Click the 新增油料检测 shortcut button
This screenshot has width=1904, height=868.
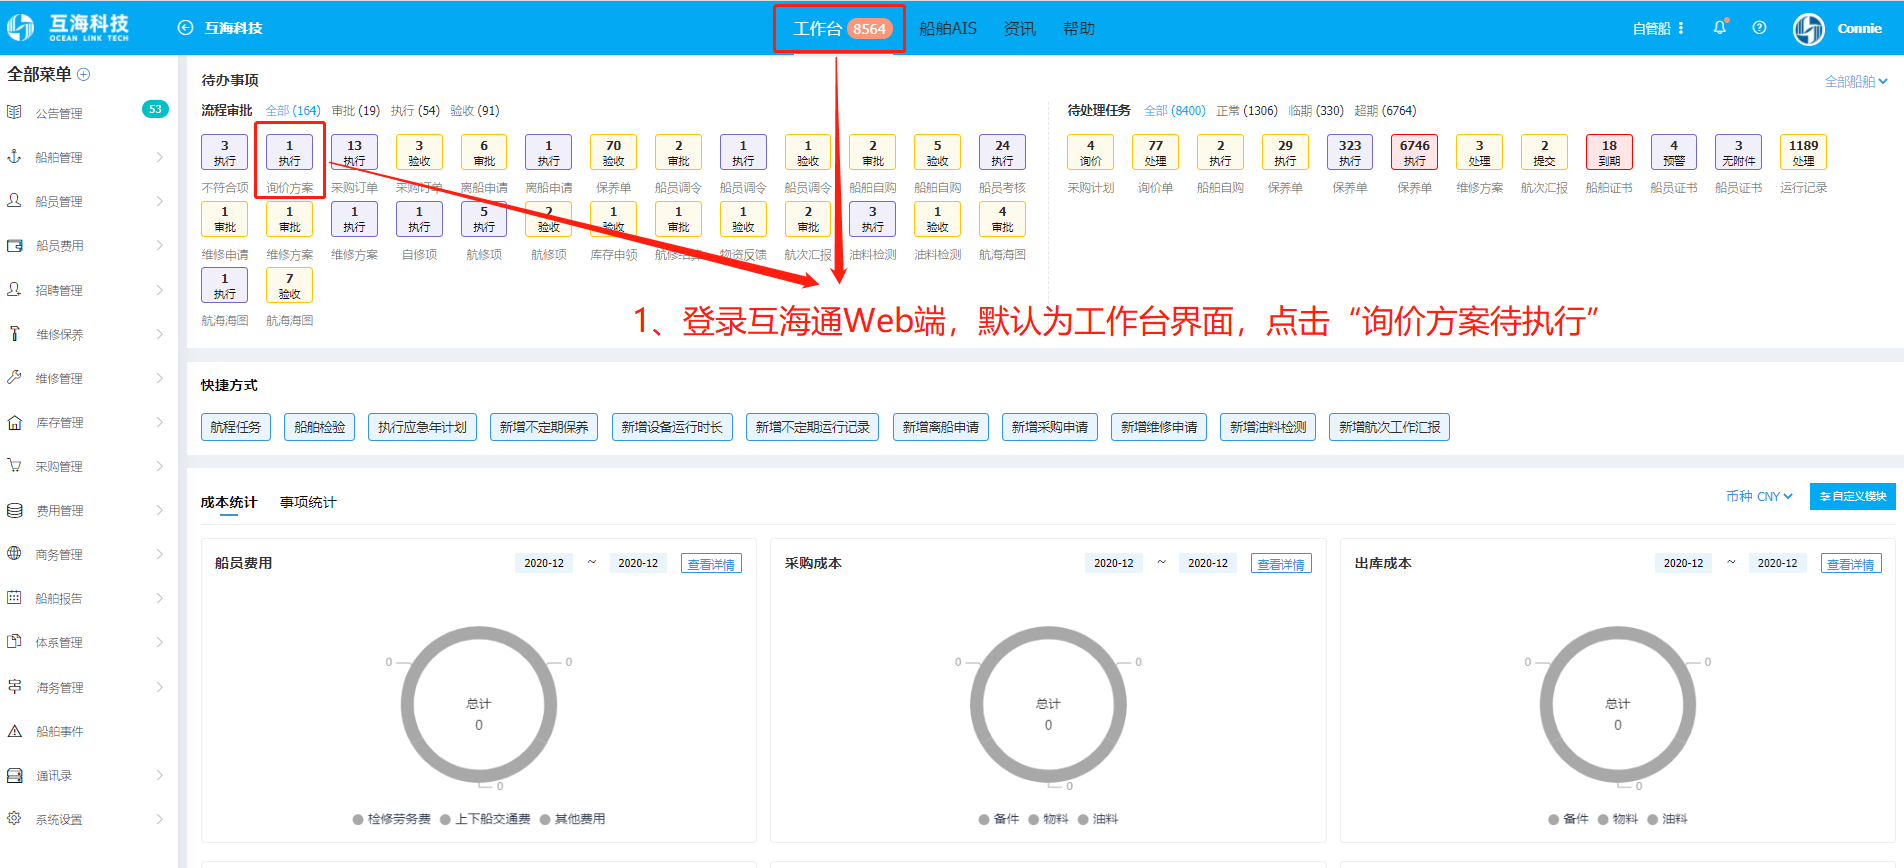pos(1268,427)
